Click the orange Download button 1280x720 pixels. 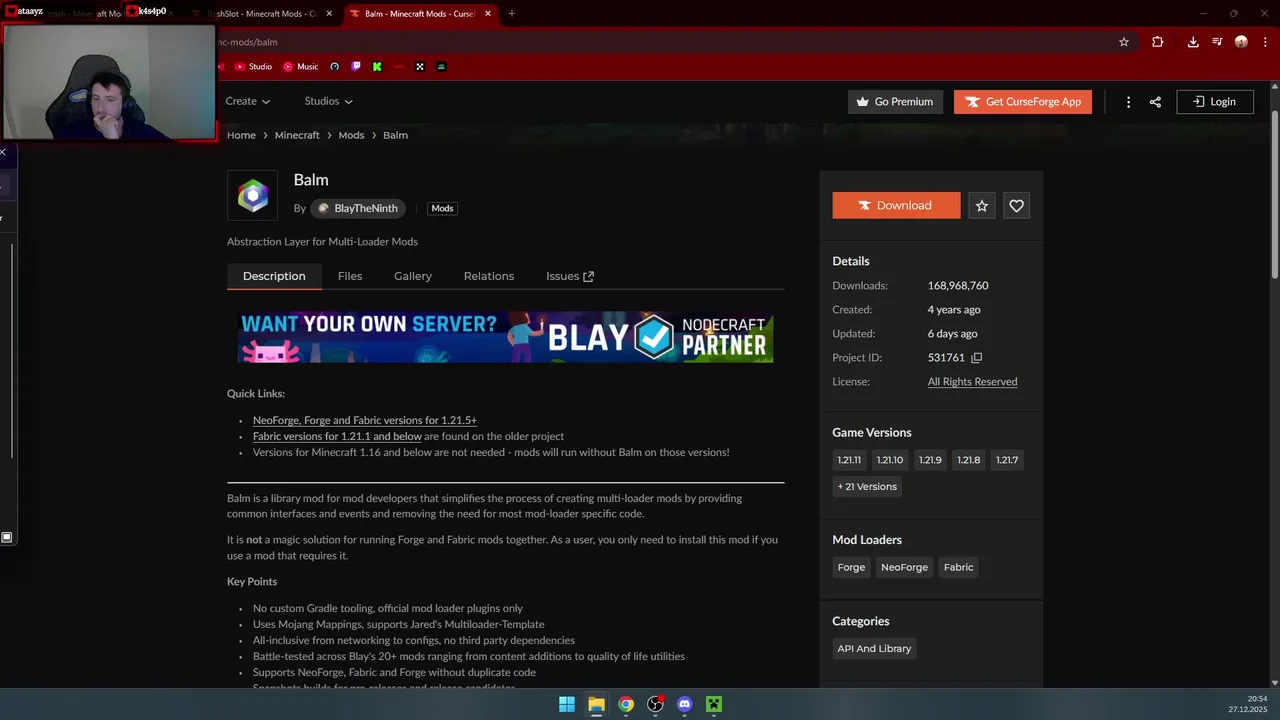click(896, 205)
